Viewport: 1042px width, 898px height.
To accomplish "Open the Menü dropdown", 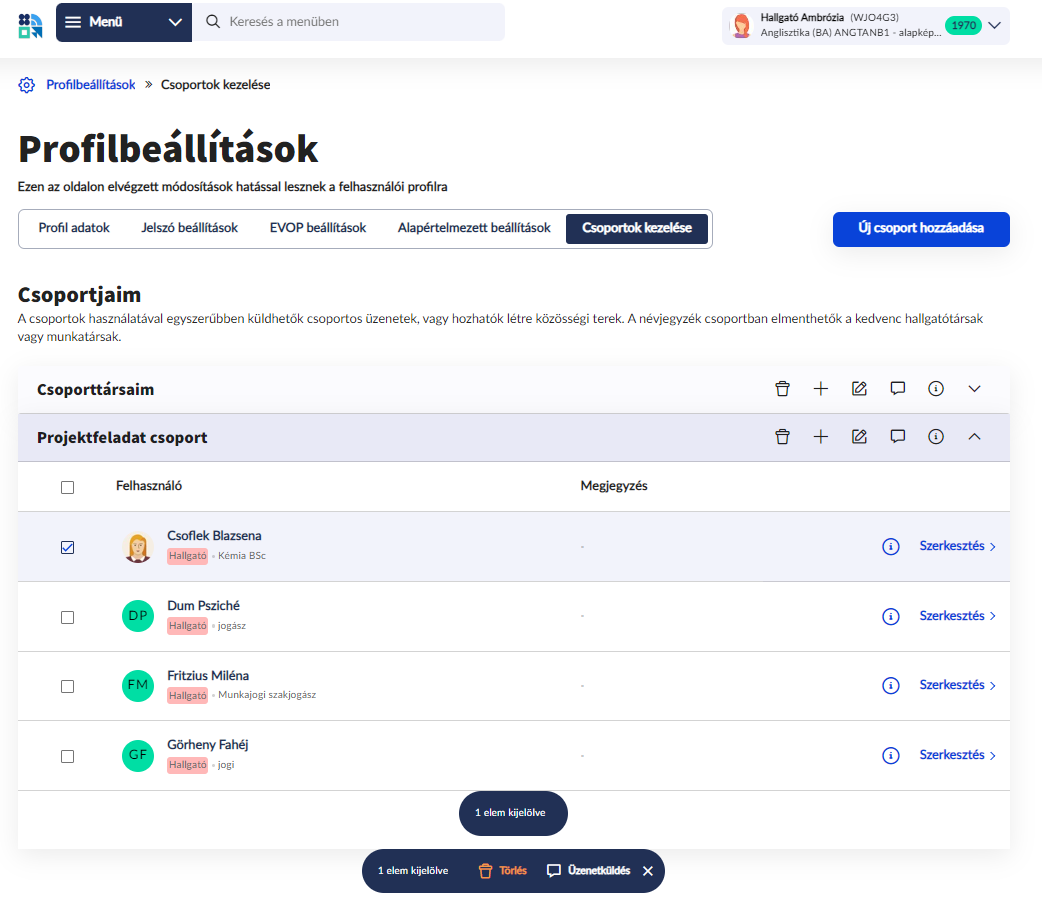I will pos(123,22).
